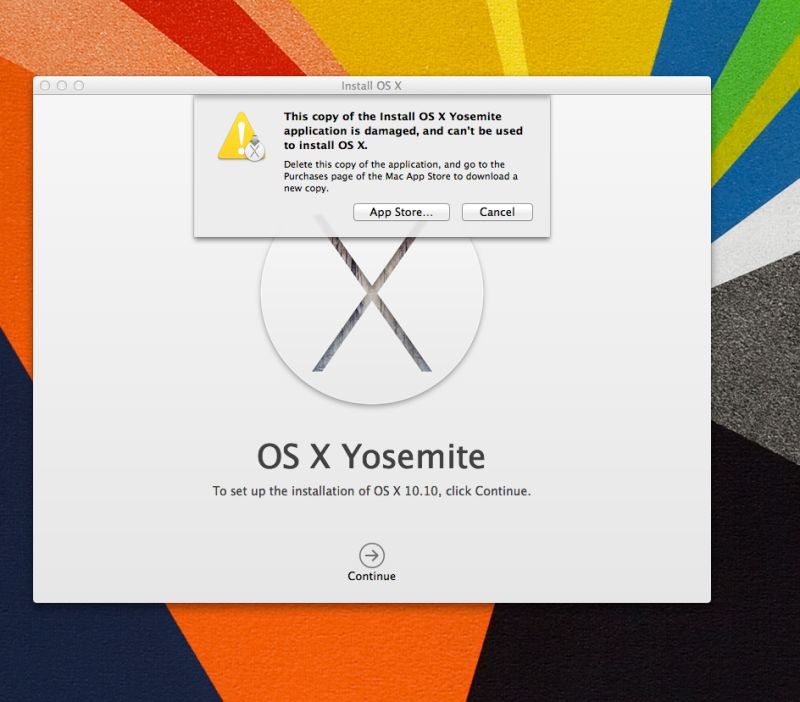
Task: Click the OS X Yosemite heading
Action: click(371, 456)
